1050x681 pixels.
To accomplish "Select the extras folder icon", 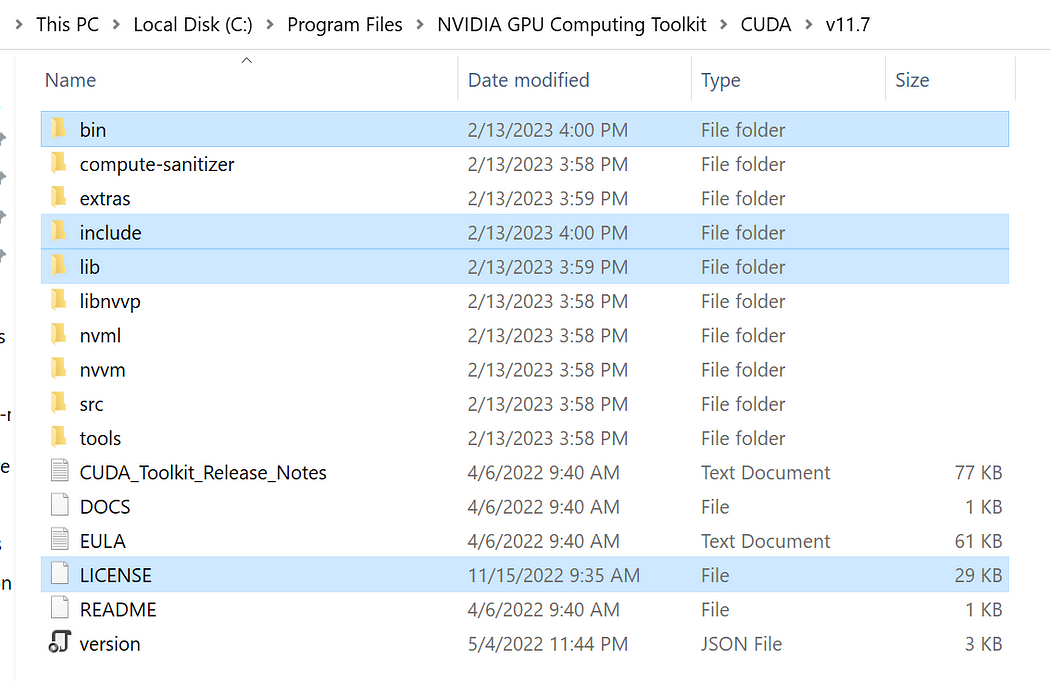I will [x=59, y=196].
